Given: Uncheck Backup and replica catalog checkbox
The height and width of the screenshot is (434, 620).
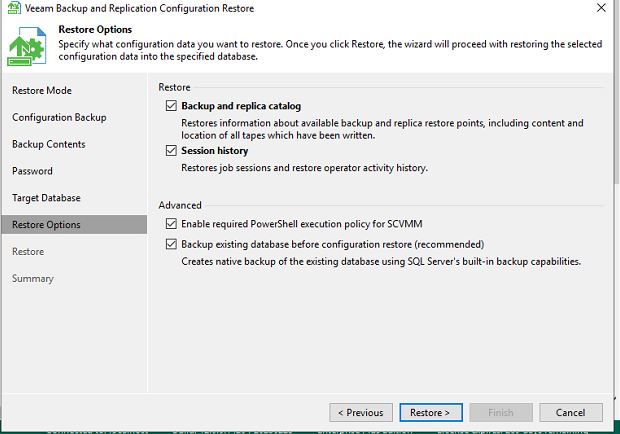Looking at the screenshot, I should [171, 106].
